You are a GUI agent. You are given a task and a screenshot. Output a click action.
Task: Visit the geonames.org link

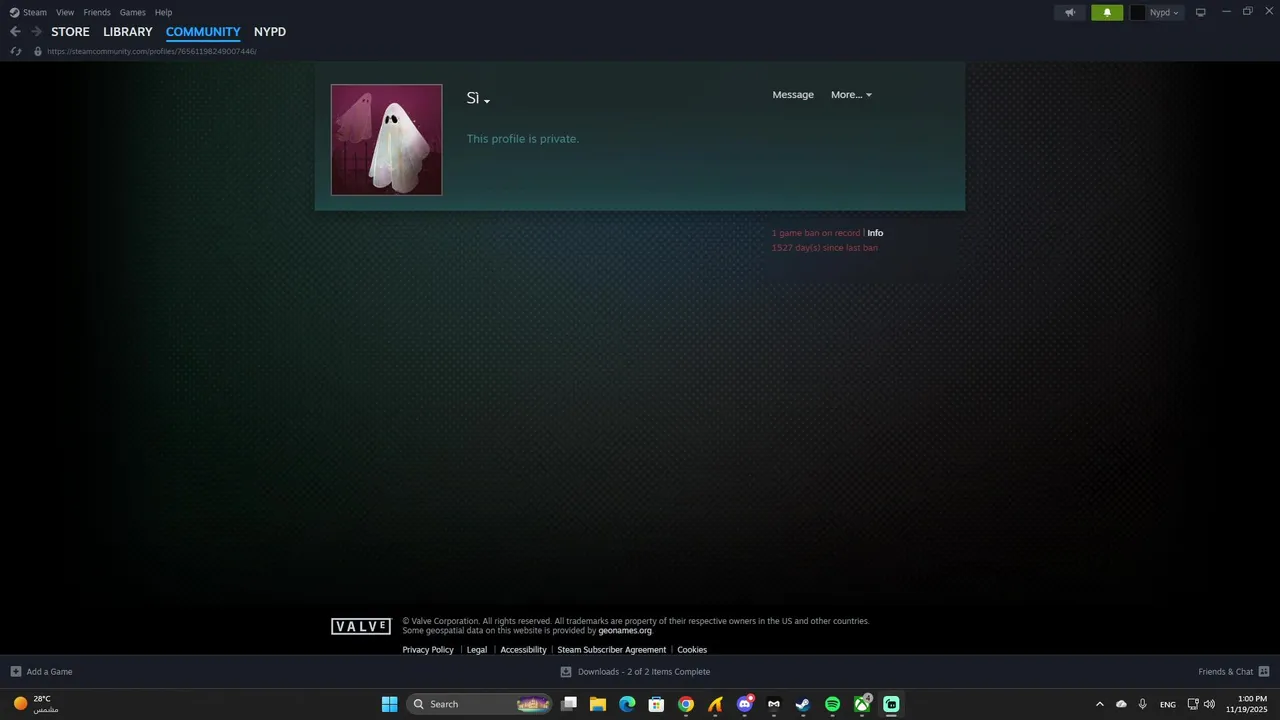coord(625,631)
